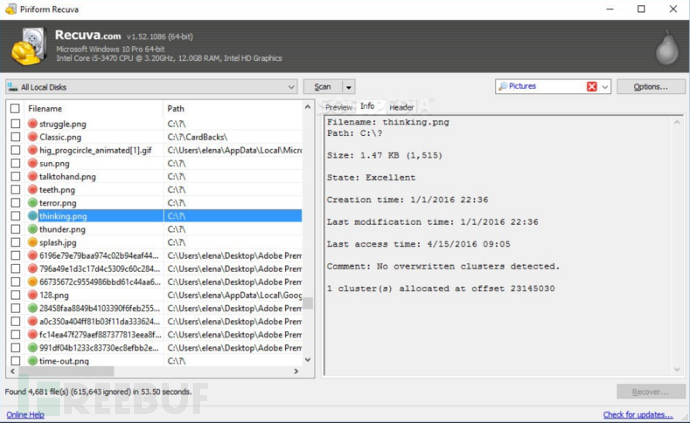Click the orange status dot beside splash.jpg
690x423 pixels.
coord(33,242)
